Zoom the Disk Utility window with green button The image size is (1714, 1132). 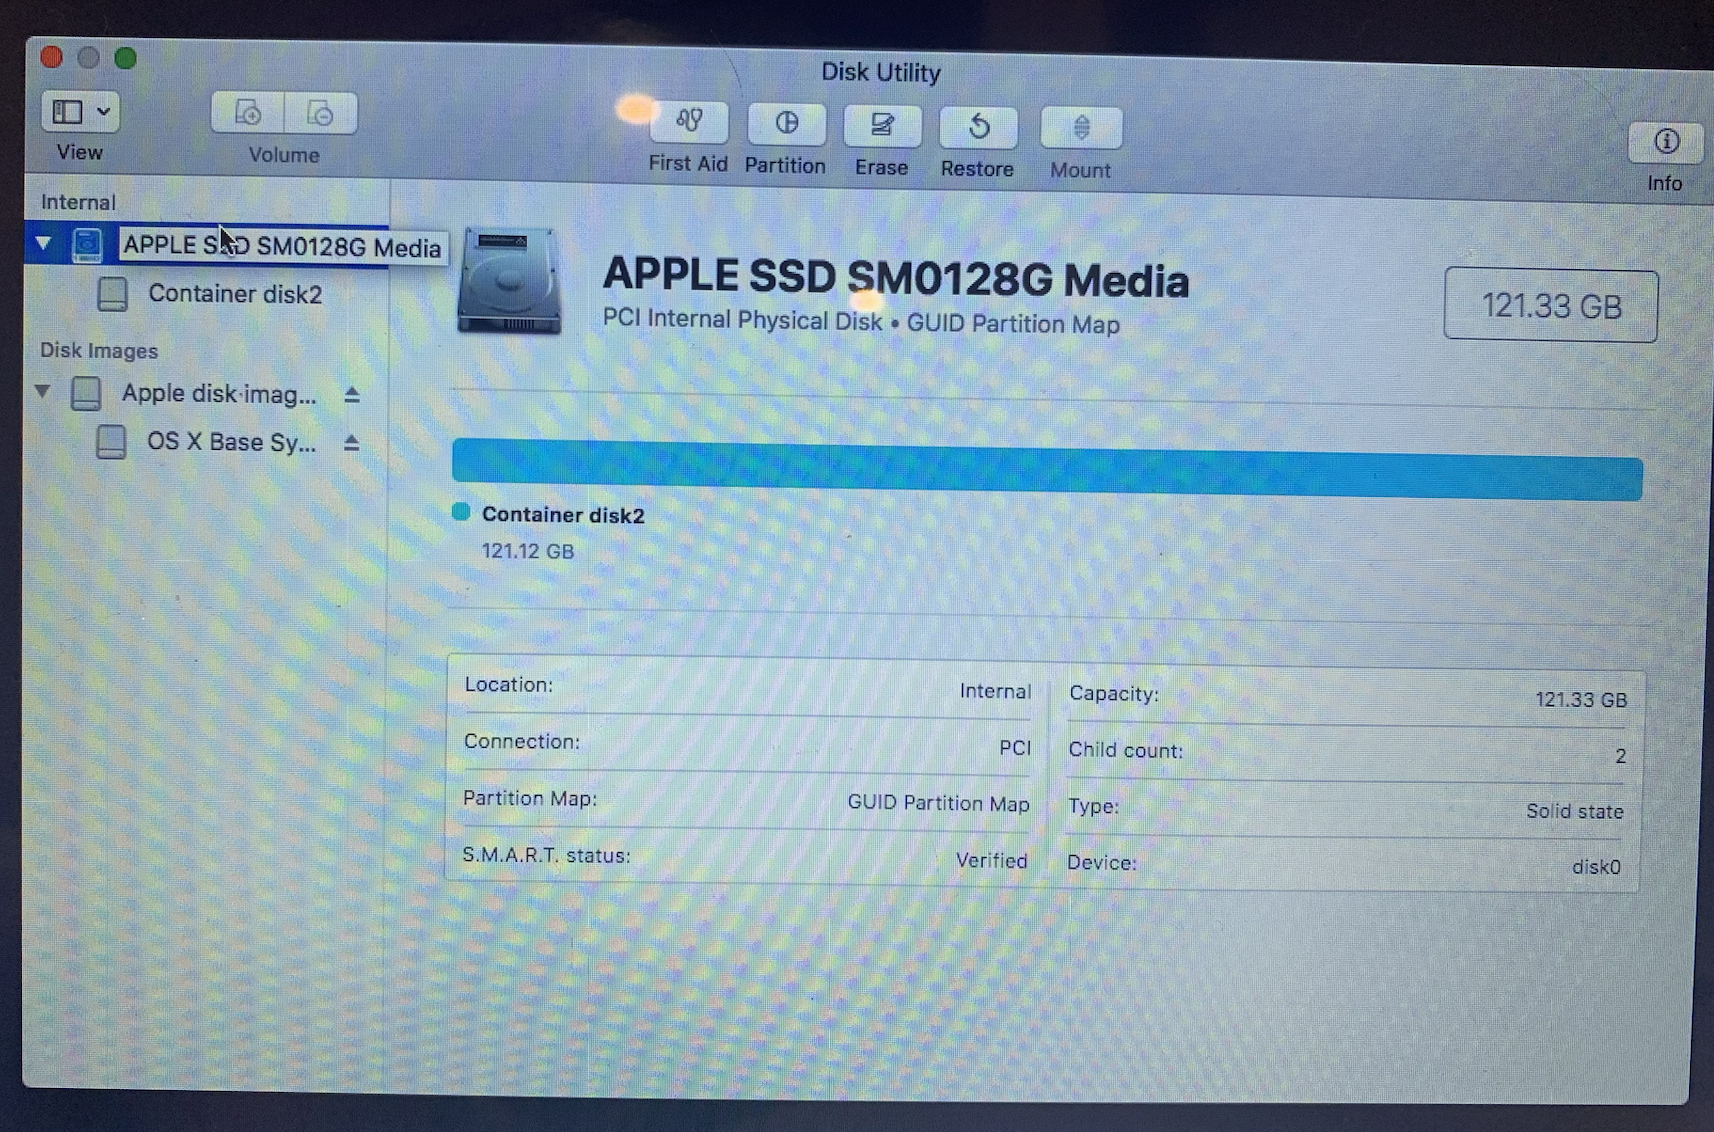click(x=125, y=58)
